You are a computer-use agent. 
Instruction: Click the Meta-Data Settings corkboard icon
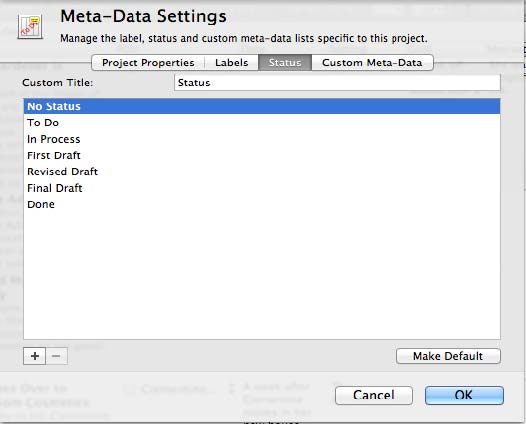30,27
